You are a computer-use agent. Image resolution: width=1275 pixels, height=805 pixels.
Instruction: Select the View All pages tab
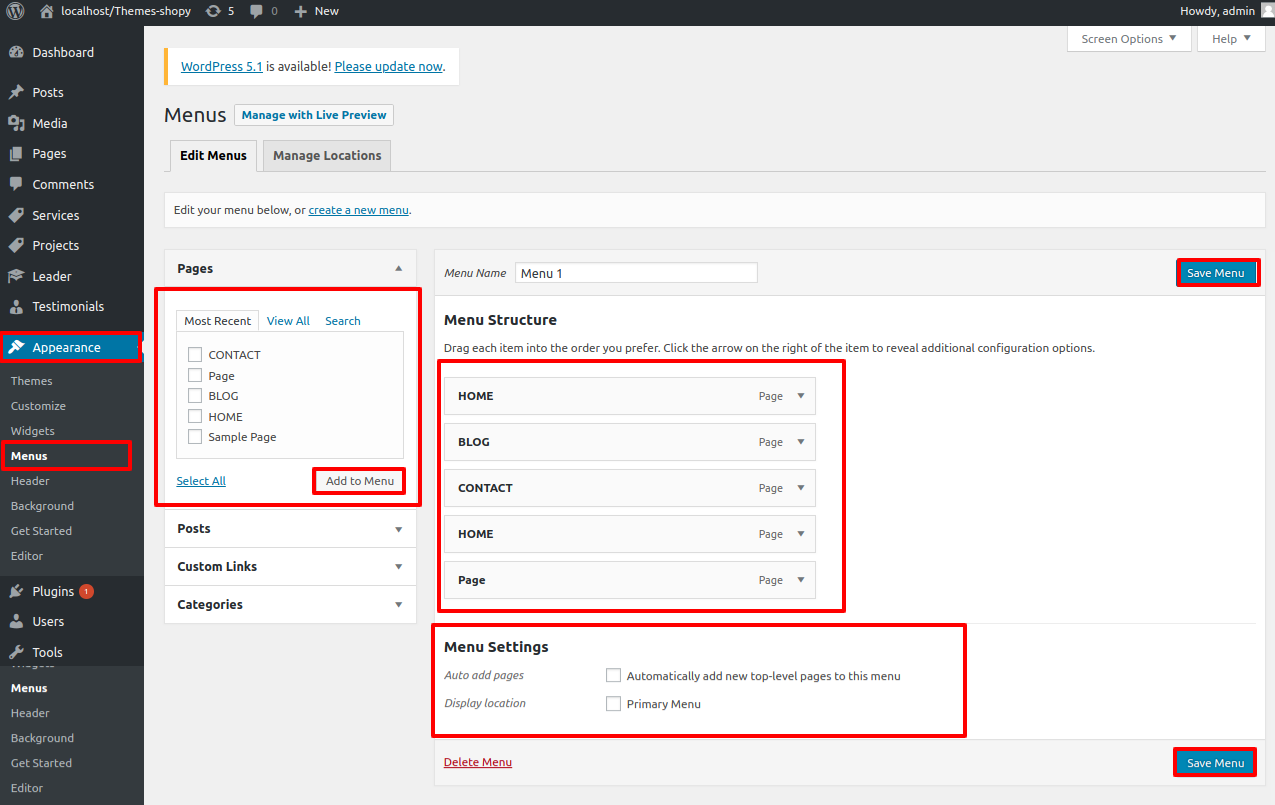click(x=288, y=321)
